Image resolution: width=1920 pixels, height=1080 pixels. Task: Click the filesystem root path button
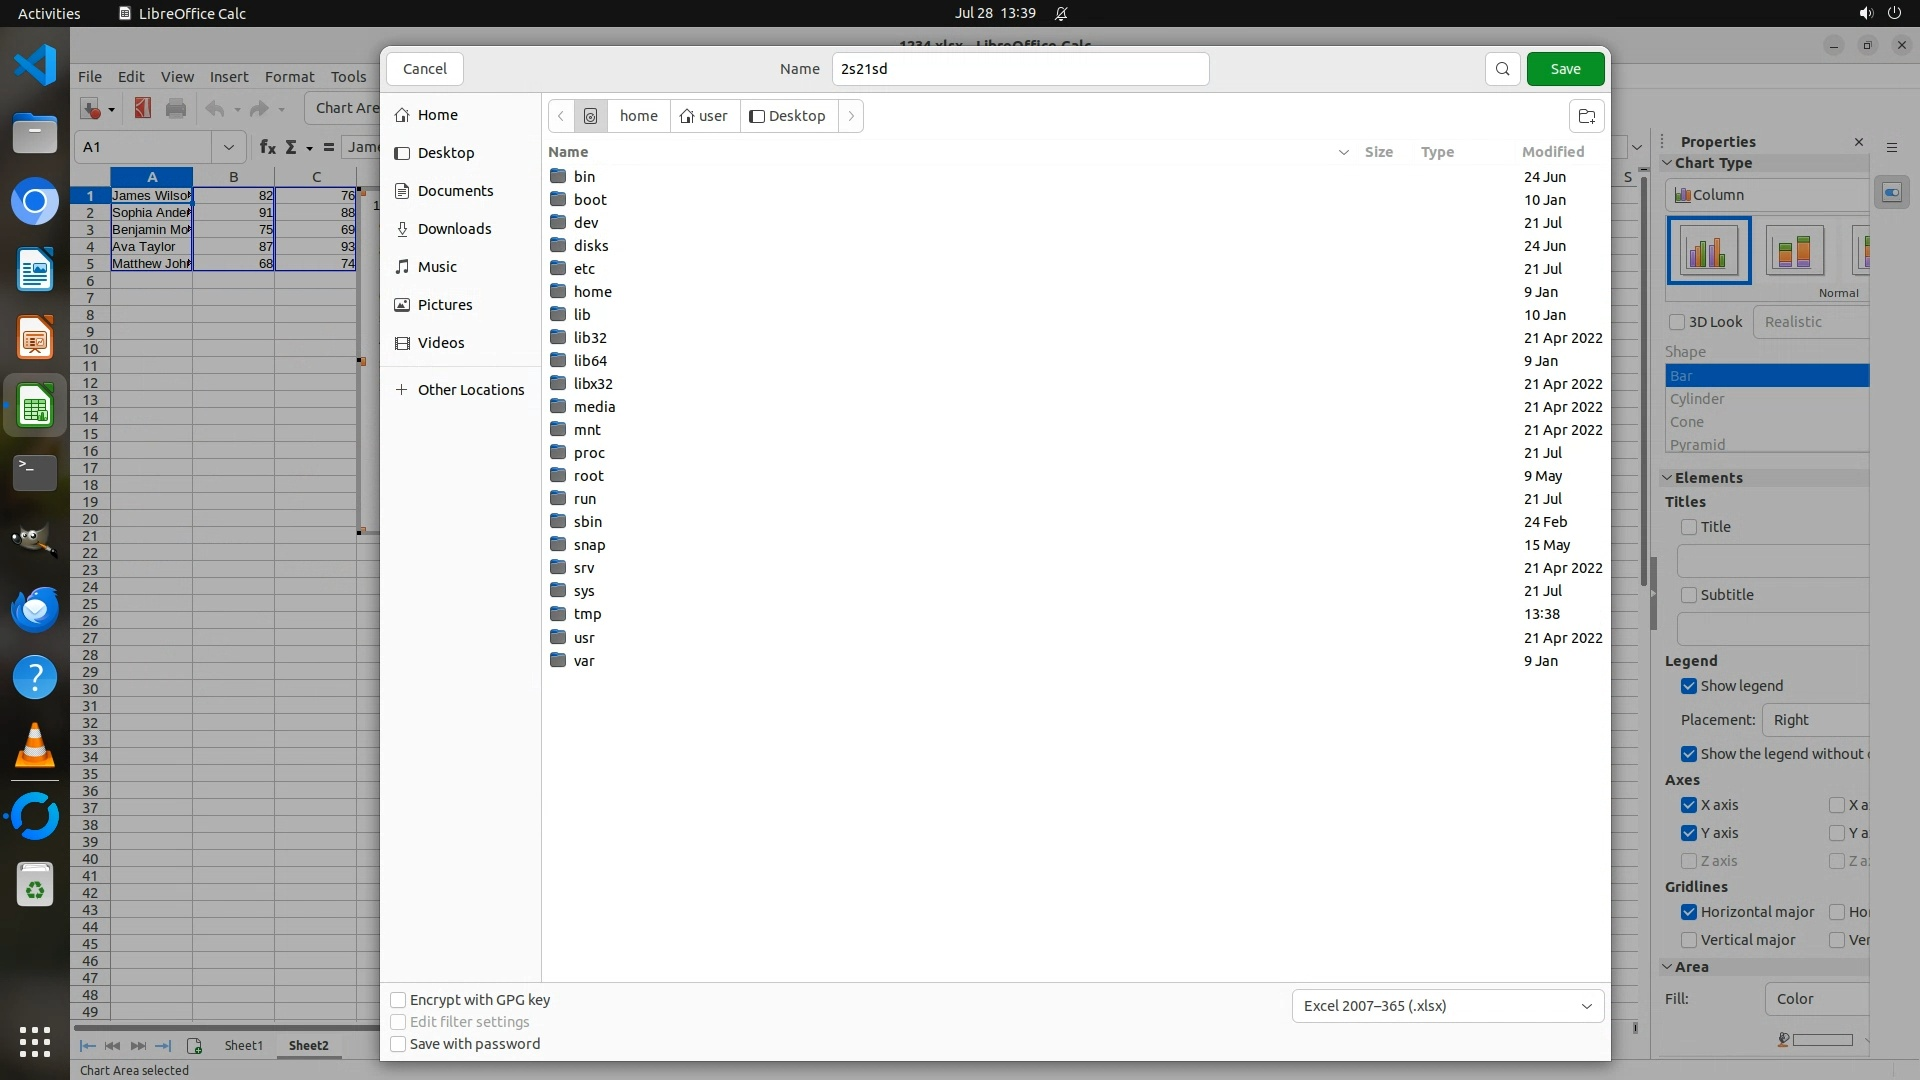point(591,116)
